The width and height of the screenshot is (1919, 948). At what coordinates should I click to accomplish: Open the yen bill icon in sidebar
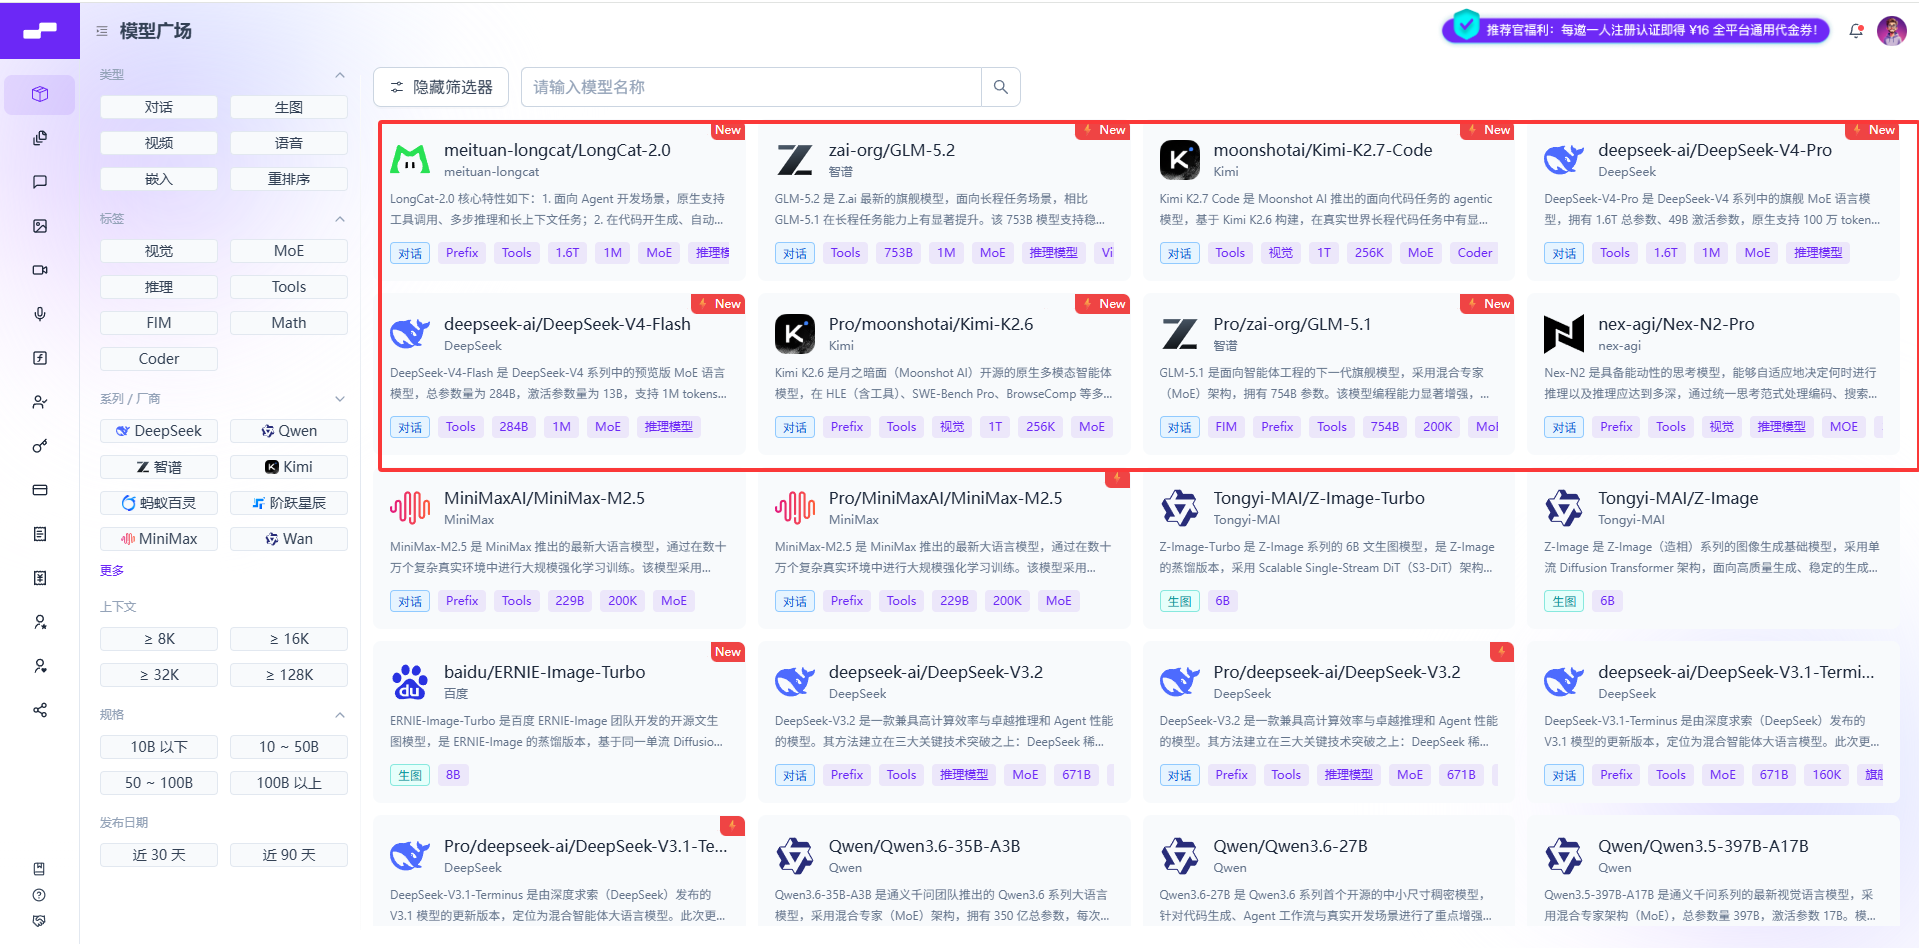pos(40,578)
